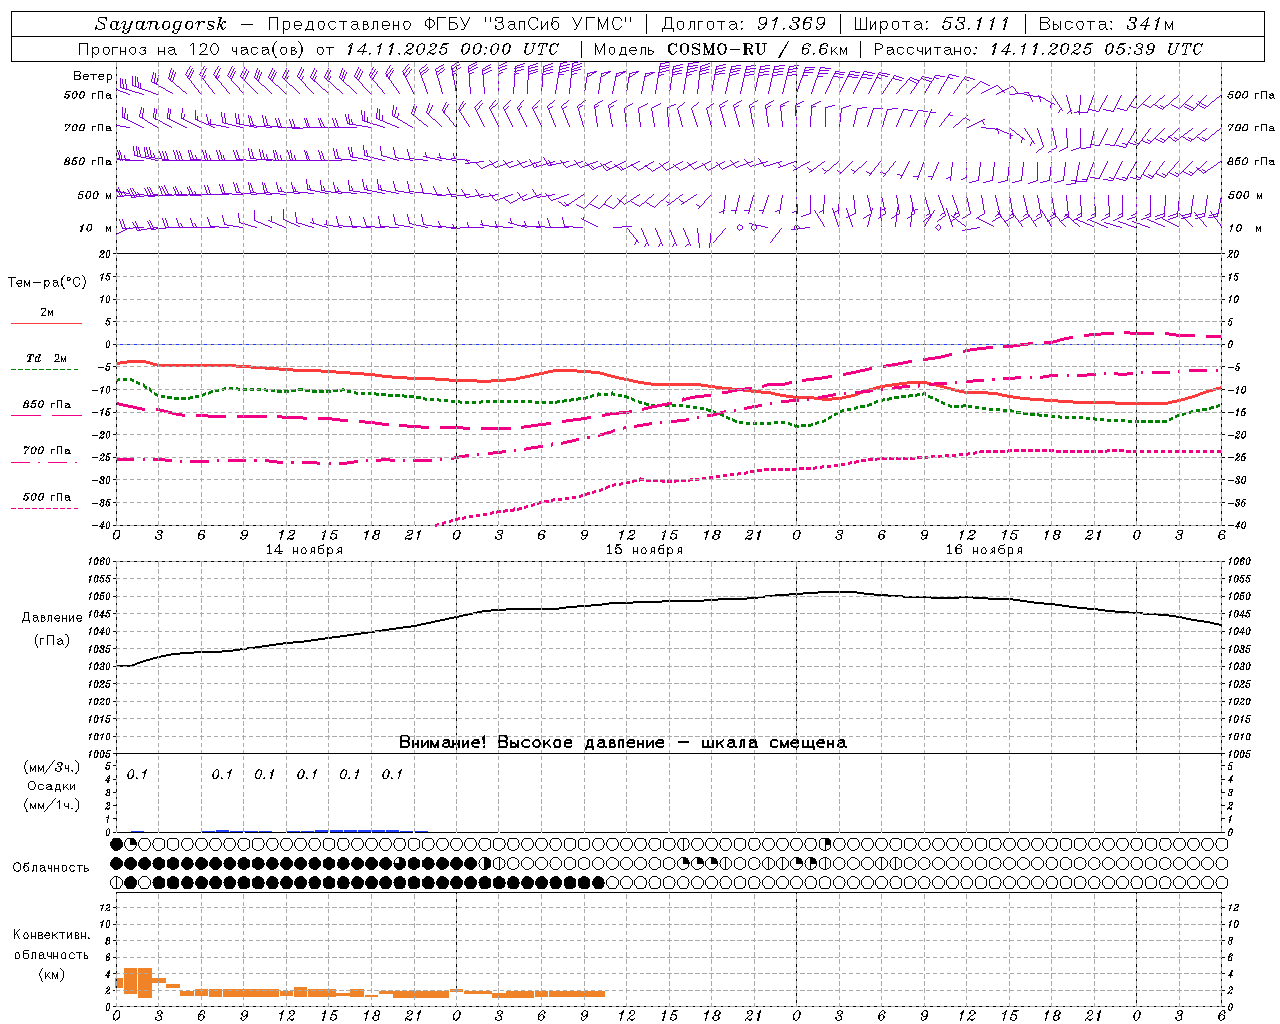Select the model label COSMO-RU / 6.6км
The image size is (1280, 1024).
coord(757,49)
